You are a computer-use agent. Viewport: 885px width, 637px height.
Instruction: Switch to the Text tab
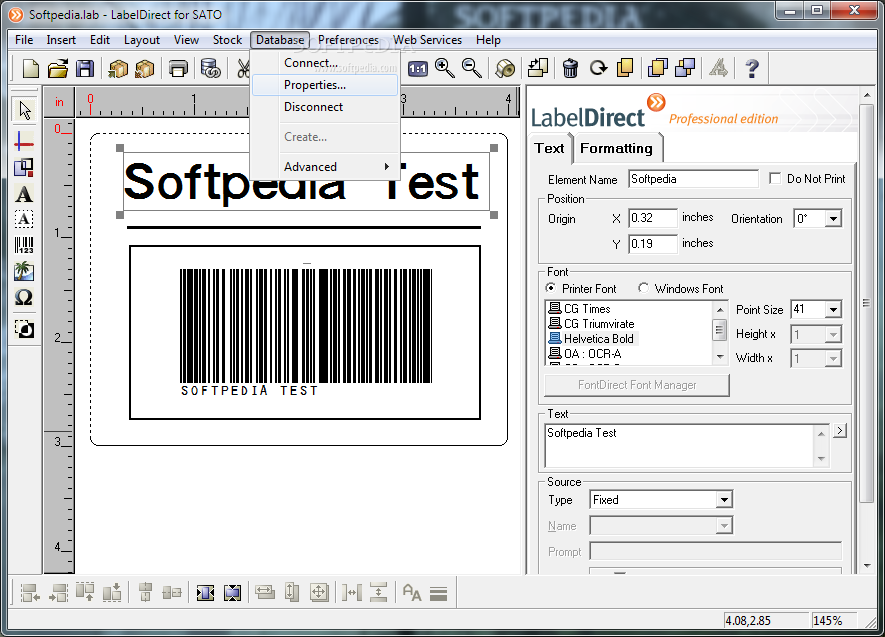point(549,148)
